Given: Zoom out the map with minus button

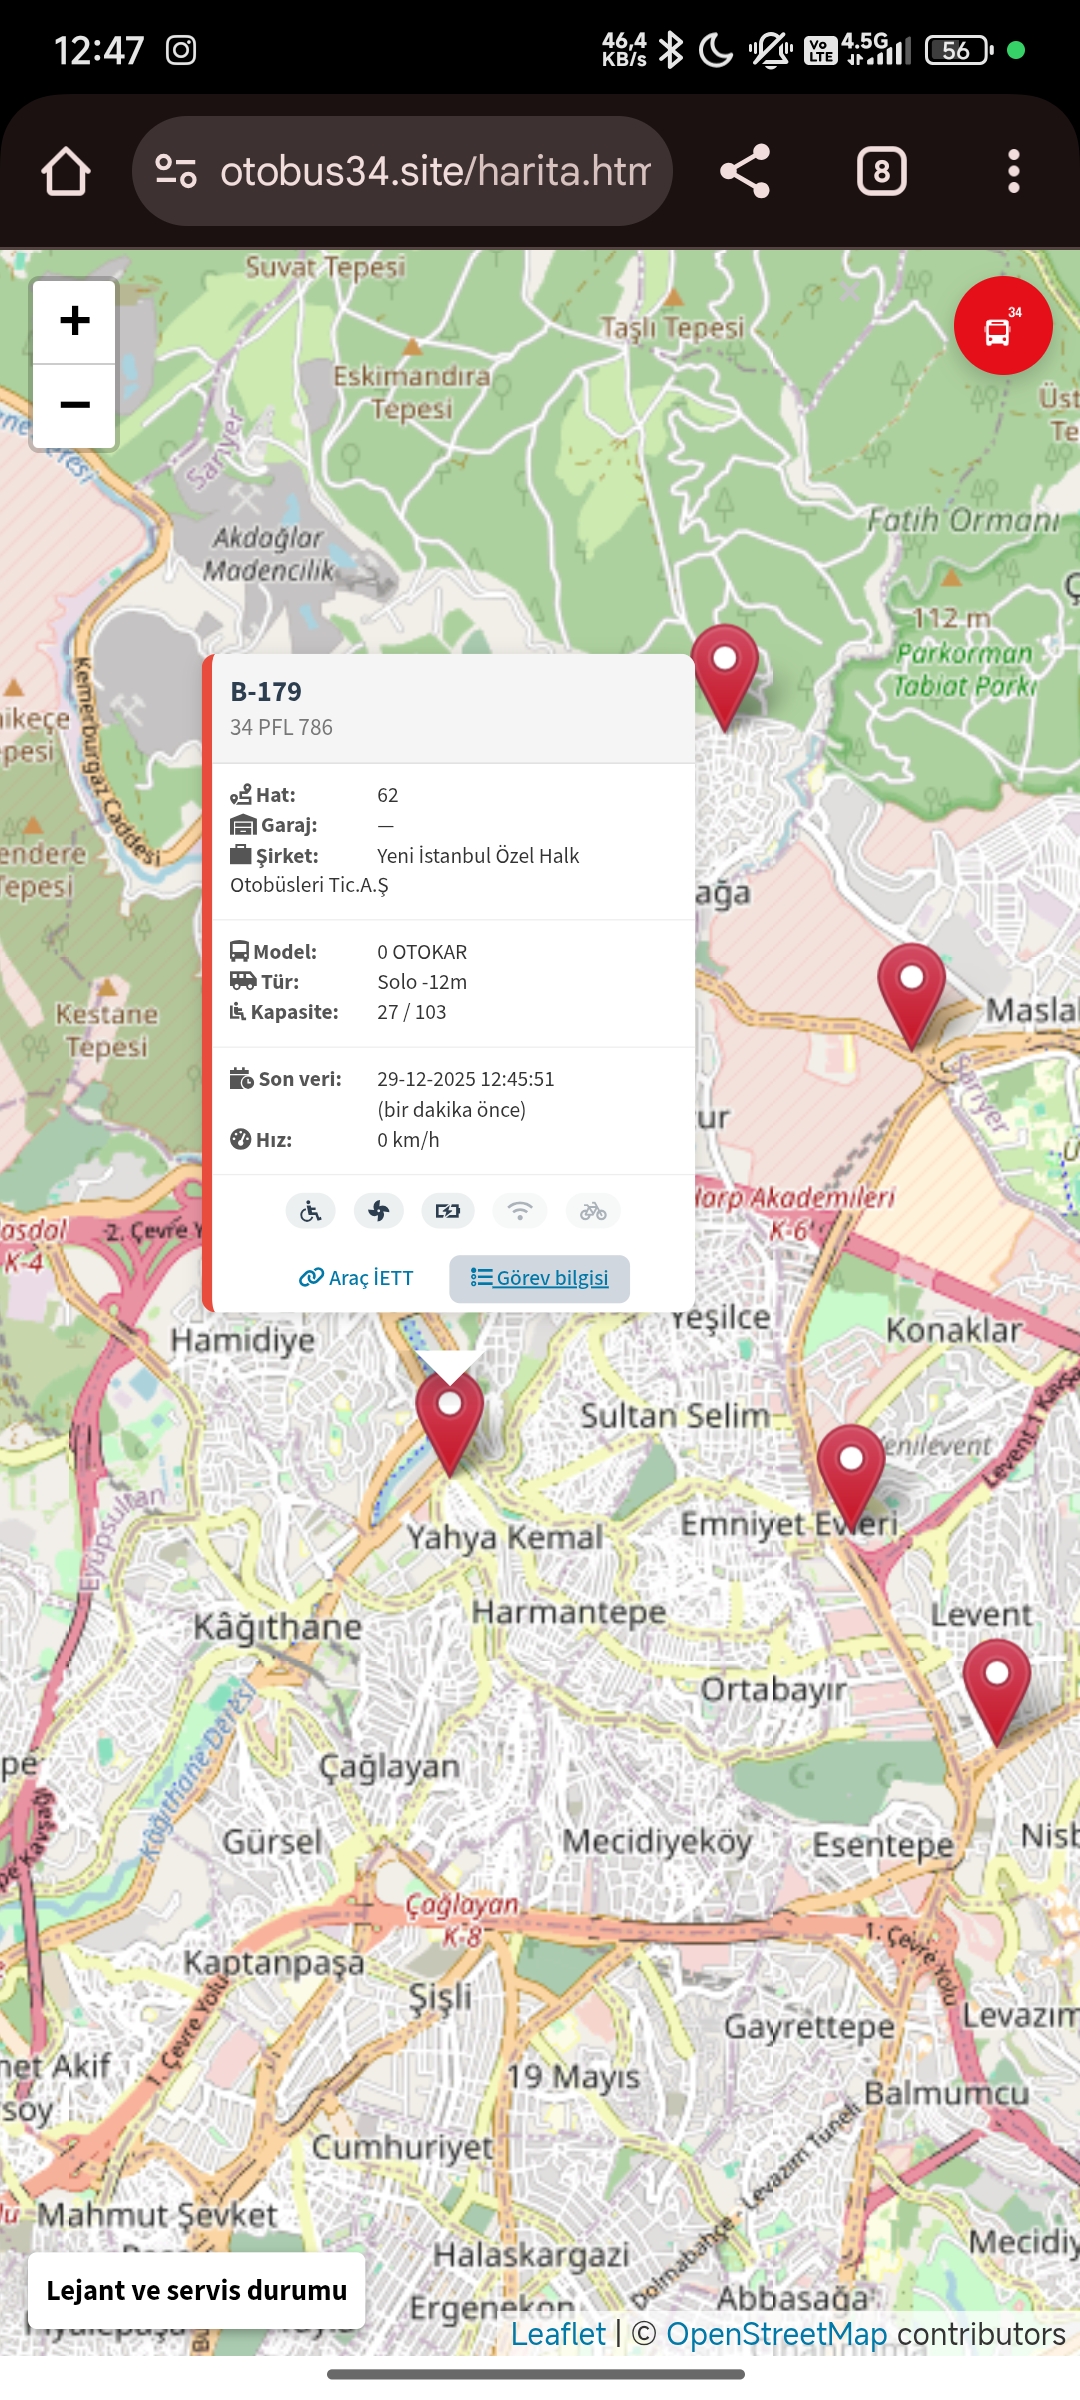Looking at the screenshot, I should [x=75, y=405].
